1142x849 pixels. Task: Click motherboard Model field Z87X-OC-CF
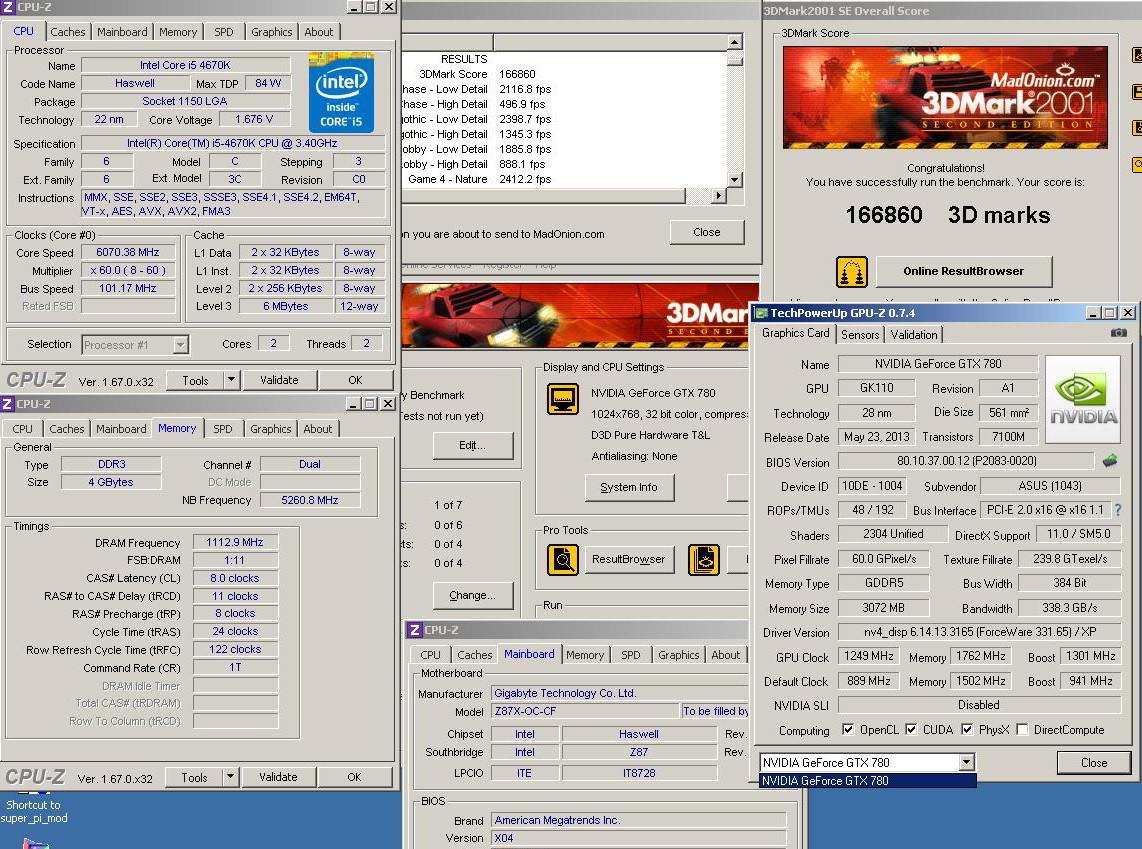pos(585,711)
